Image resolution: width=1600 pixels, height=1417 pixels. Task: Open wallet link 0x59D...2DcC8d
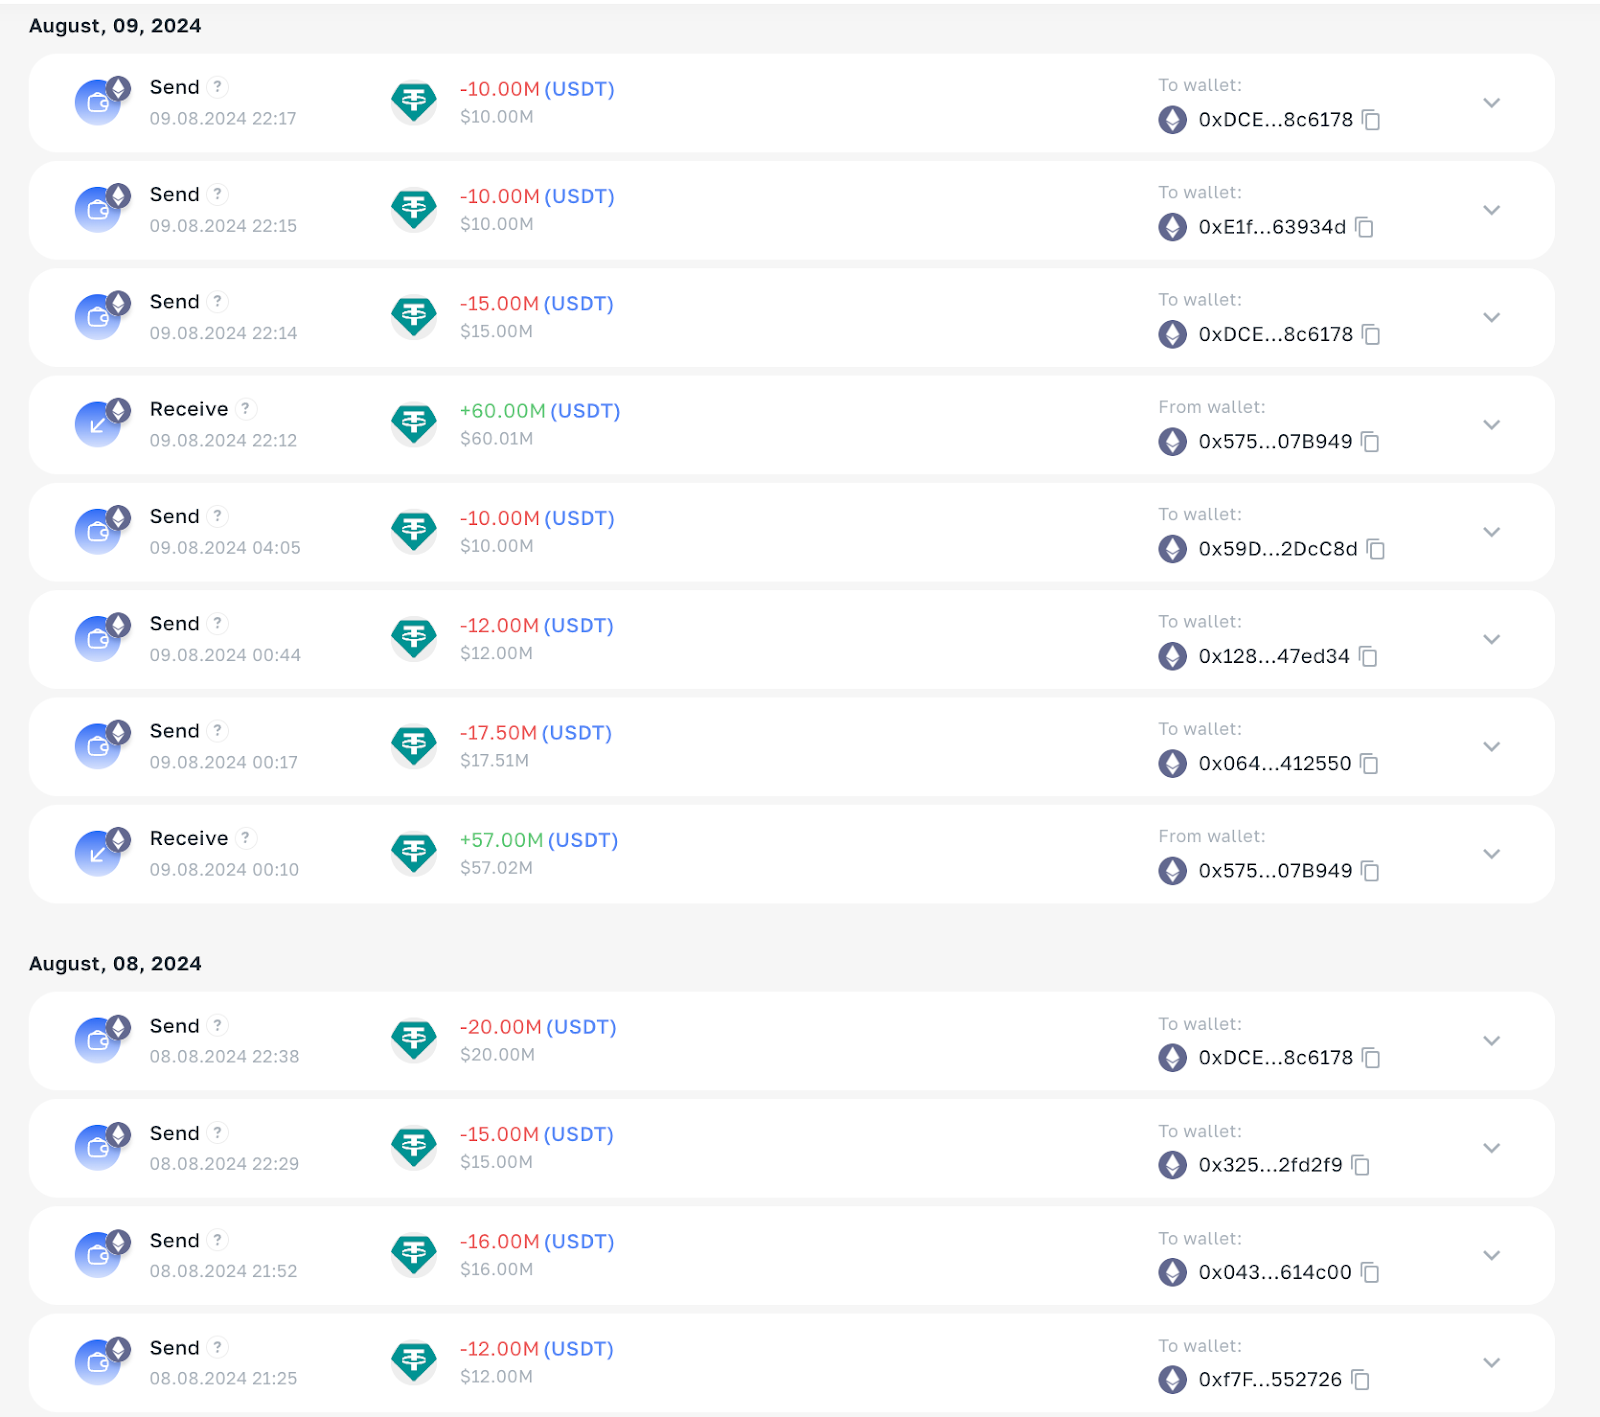click(x=1278, y=549)
